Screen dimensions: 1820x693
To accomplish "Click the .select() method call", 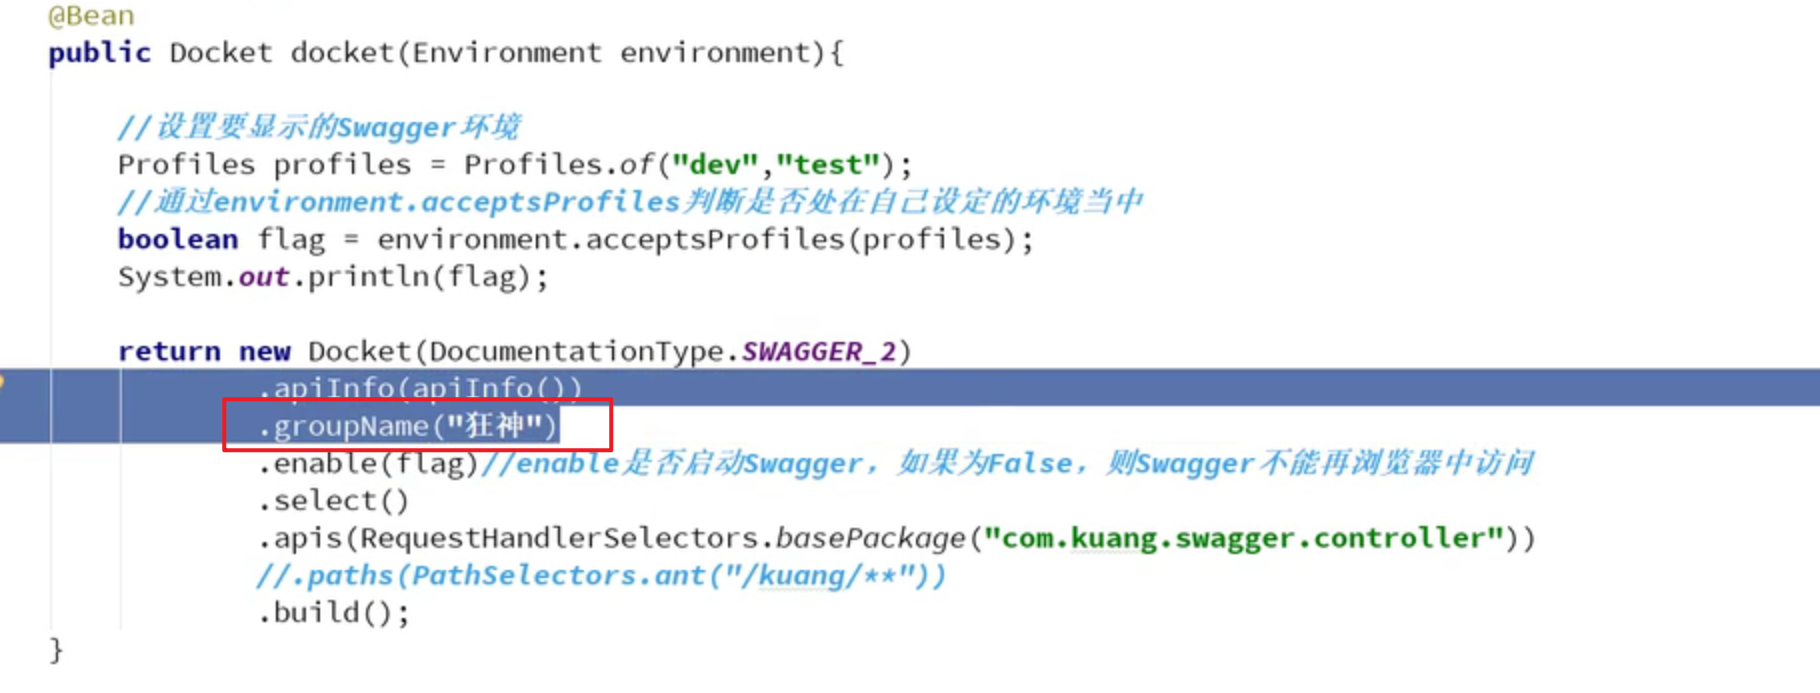I will (333, 501).
